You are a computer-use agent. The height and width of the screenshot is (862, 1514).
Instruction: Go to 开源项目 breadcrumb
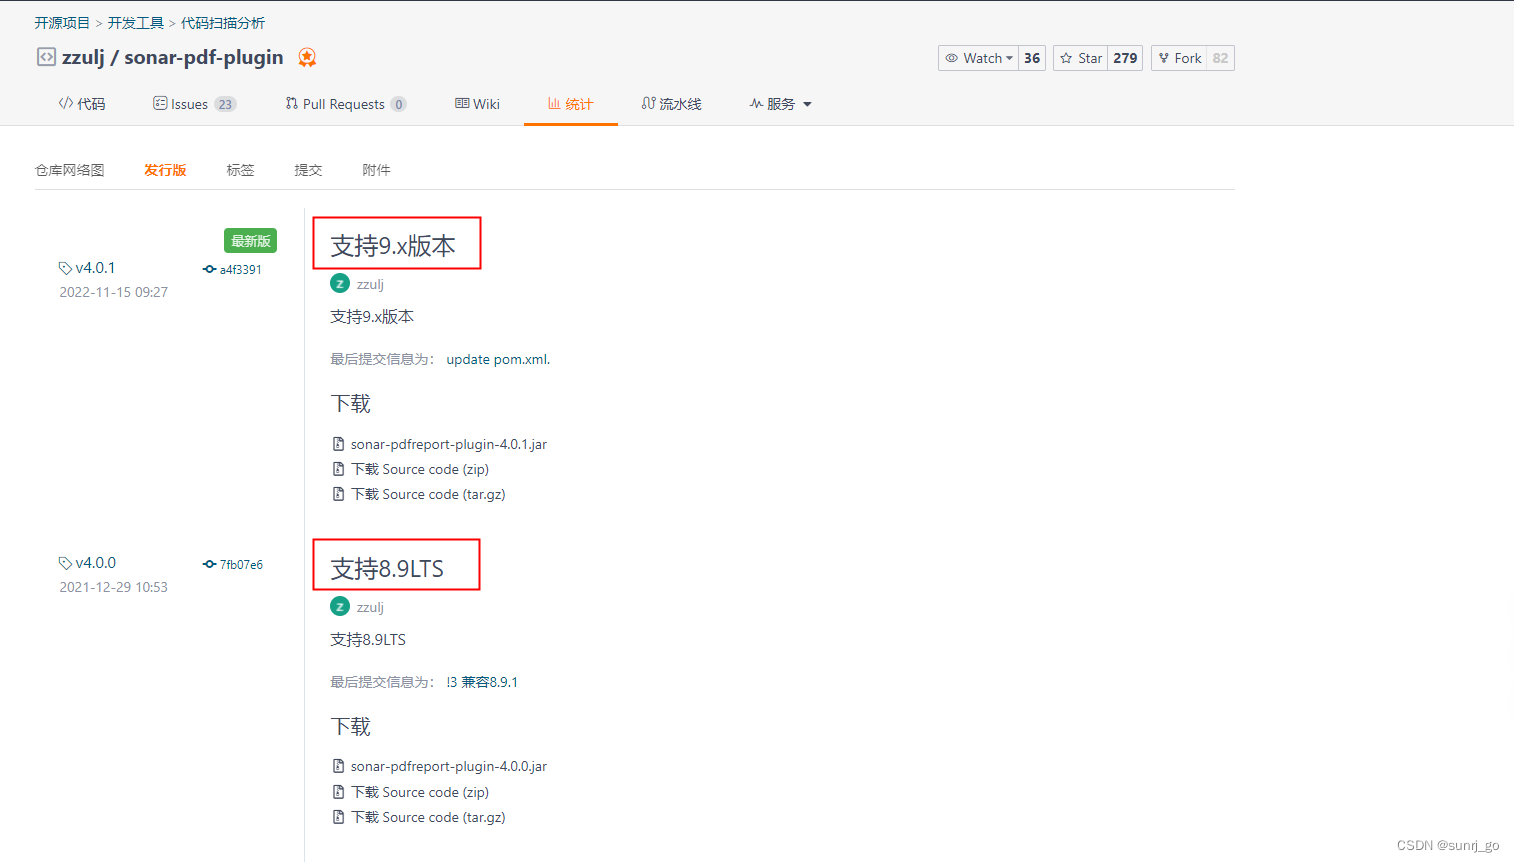pyautogui.click(x=62, y=23)
